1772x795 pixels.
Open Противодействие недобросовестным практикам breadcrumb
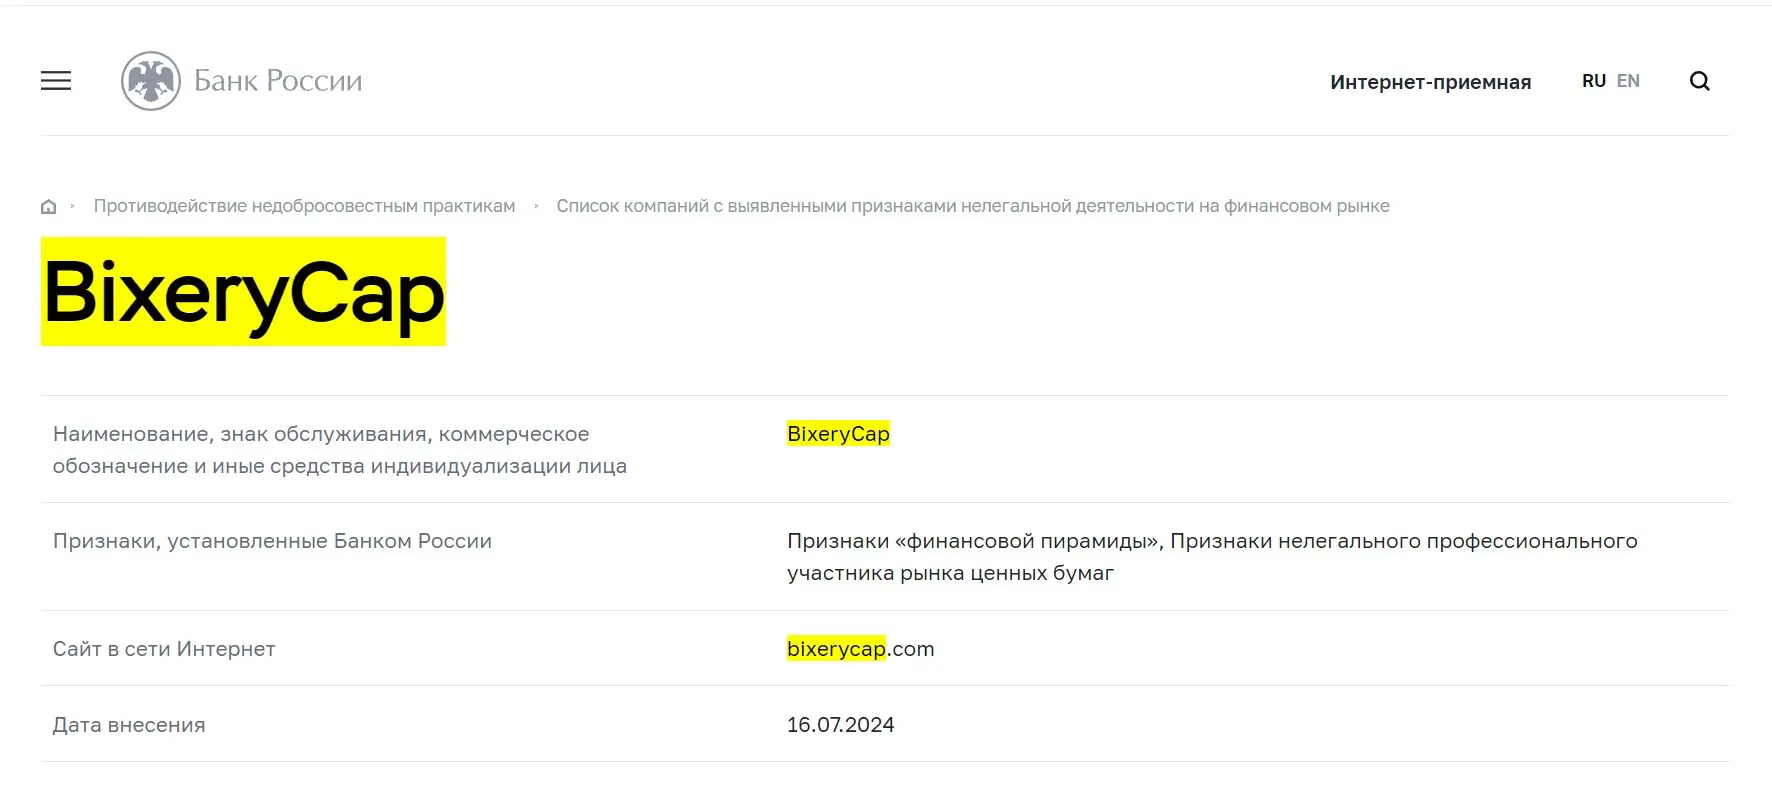click(x=304, y=206)
